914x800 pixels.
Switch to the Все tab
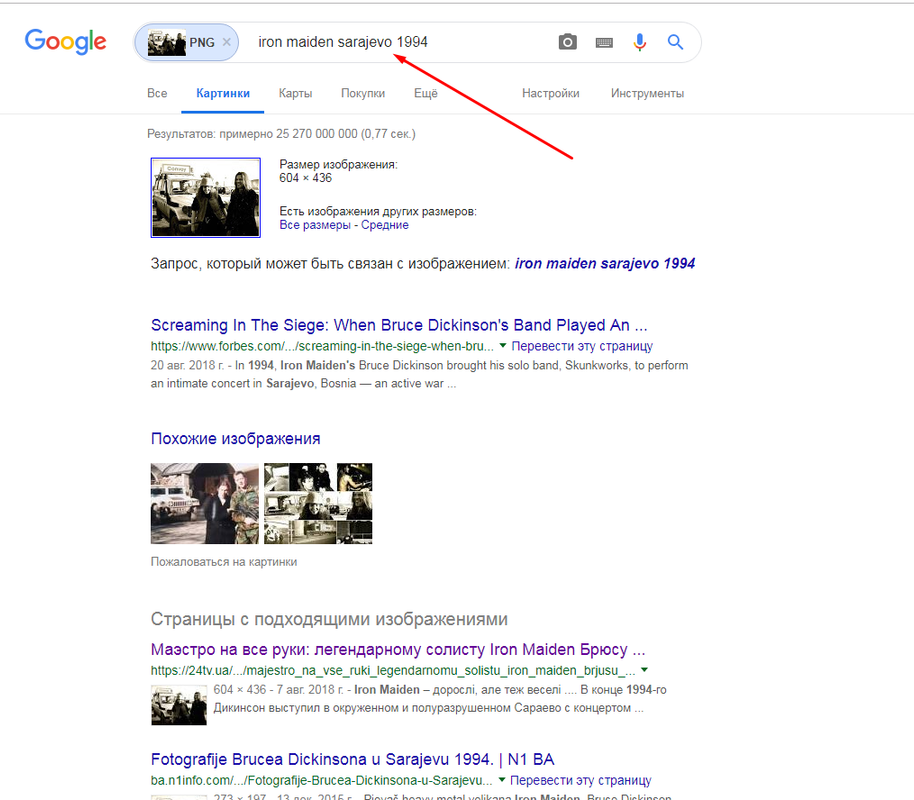pyautogui.click(x=157, y=93)
